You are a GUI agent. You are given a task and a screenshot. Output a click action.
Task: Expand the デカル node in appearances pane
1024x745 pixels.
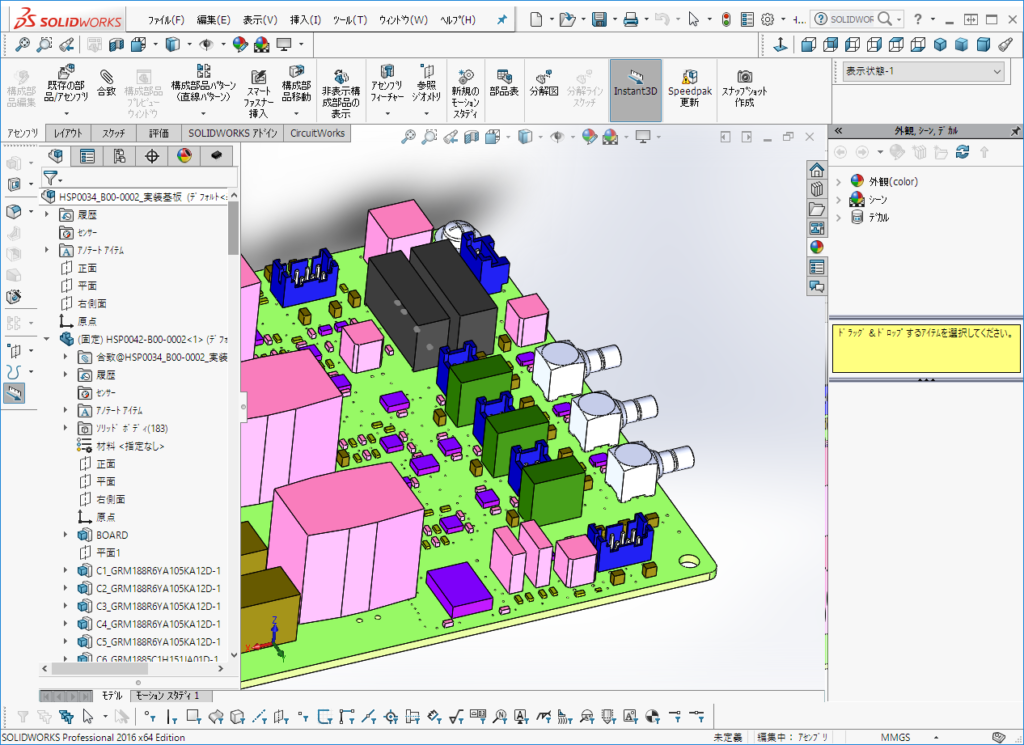click(x=839, y=217)
